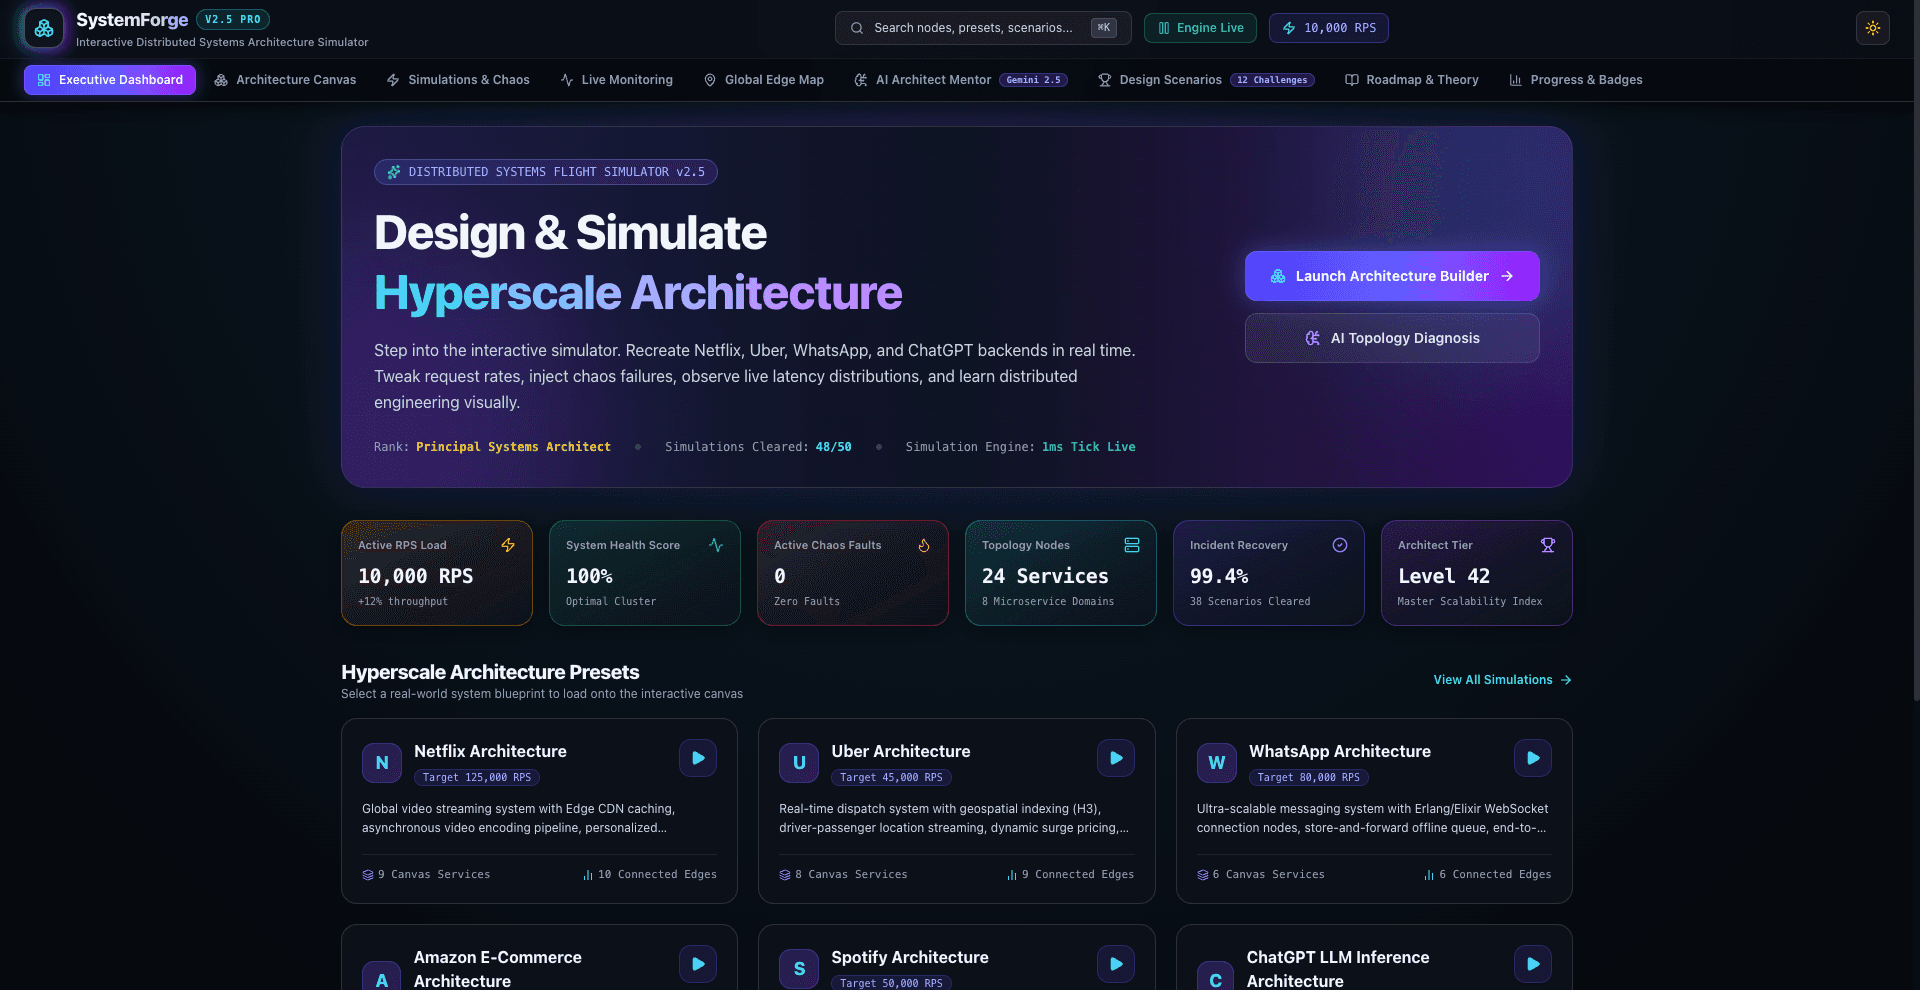
Task: Click Launch Architecture Builder button
Action: point(1392,276)
